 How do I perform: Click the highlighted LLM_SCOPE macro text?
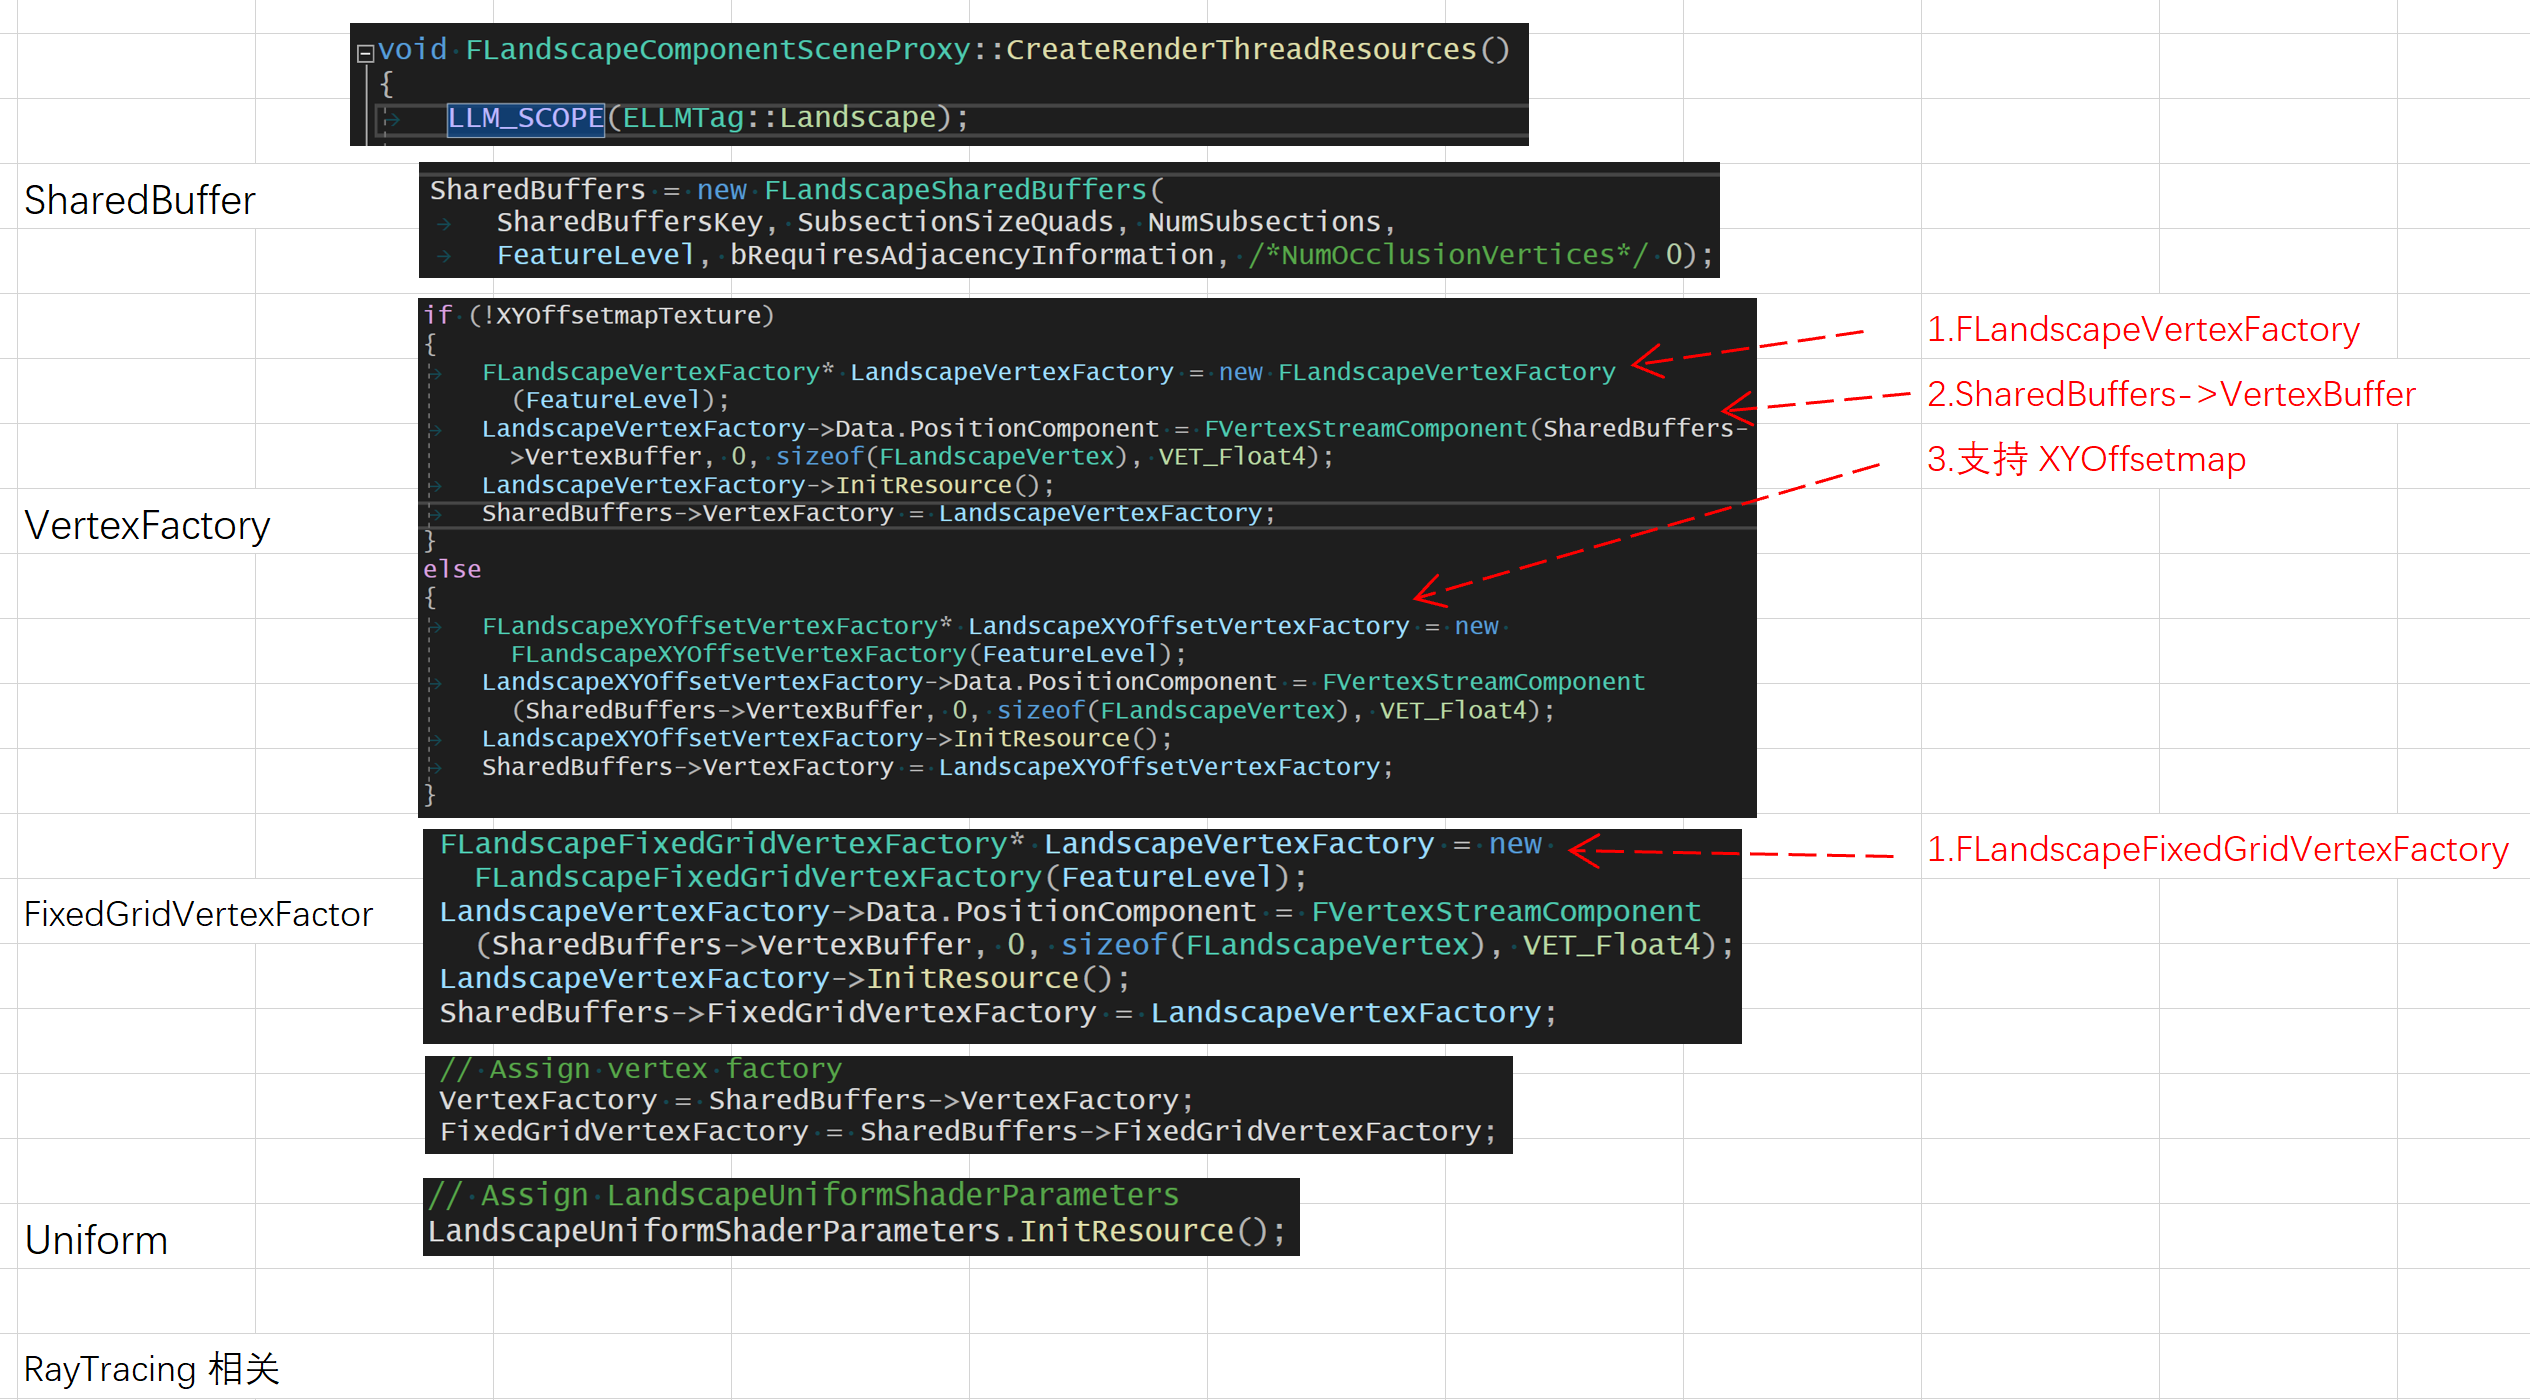(526, 118)
